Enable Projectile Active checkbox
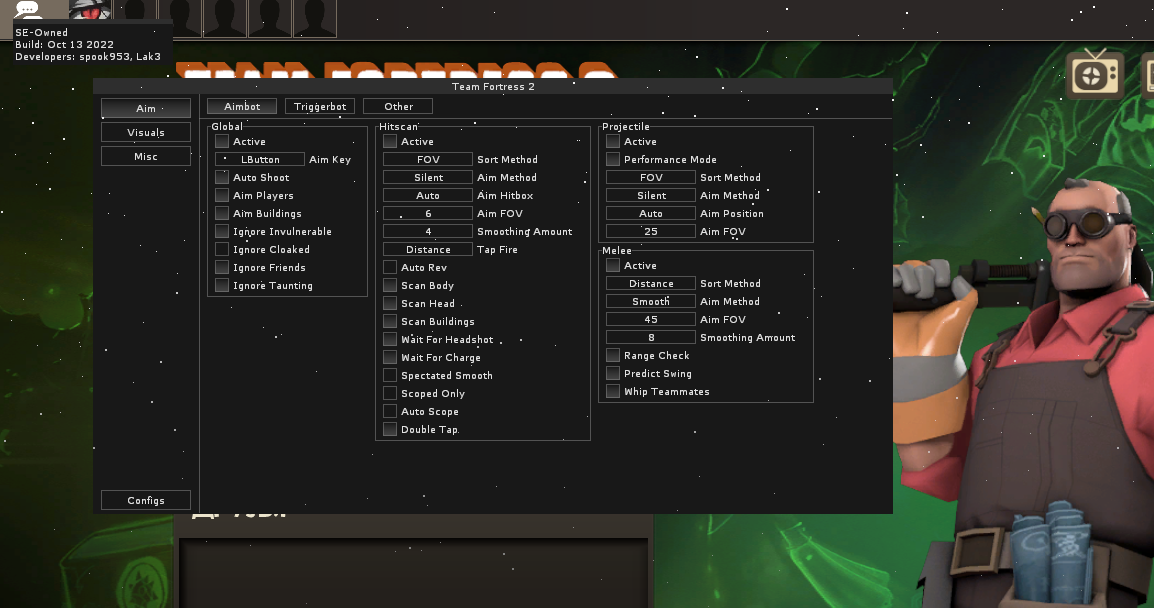 pos(613,141)
